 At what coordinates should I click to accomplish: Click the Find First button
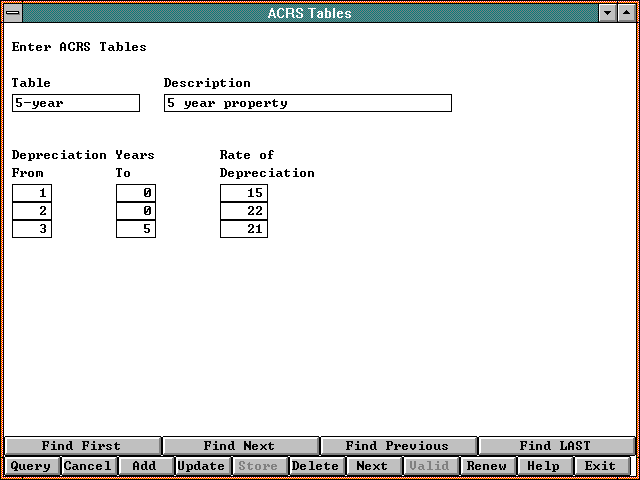tap(82, 446)
